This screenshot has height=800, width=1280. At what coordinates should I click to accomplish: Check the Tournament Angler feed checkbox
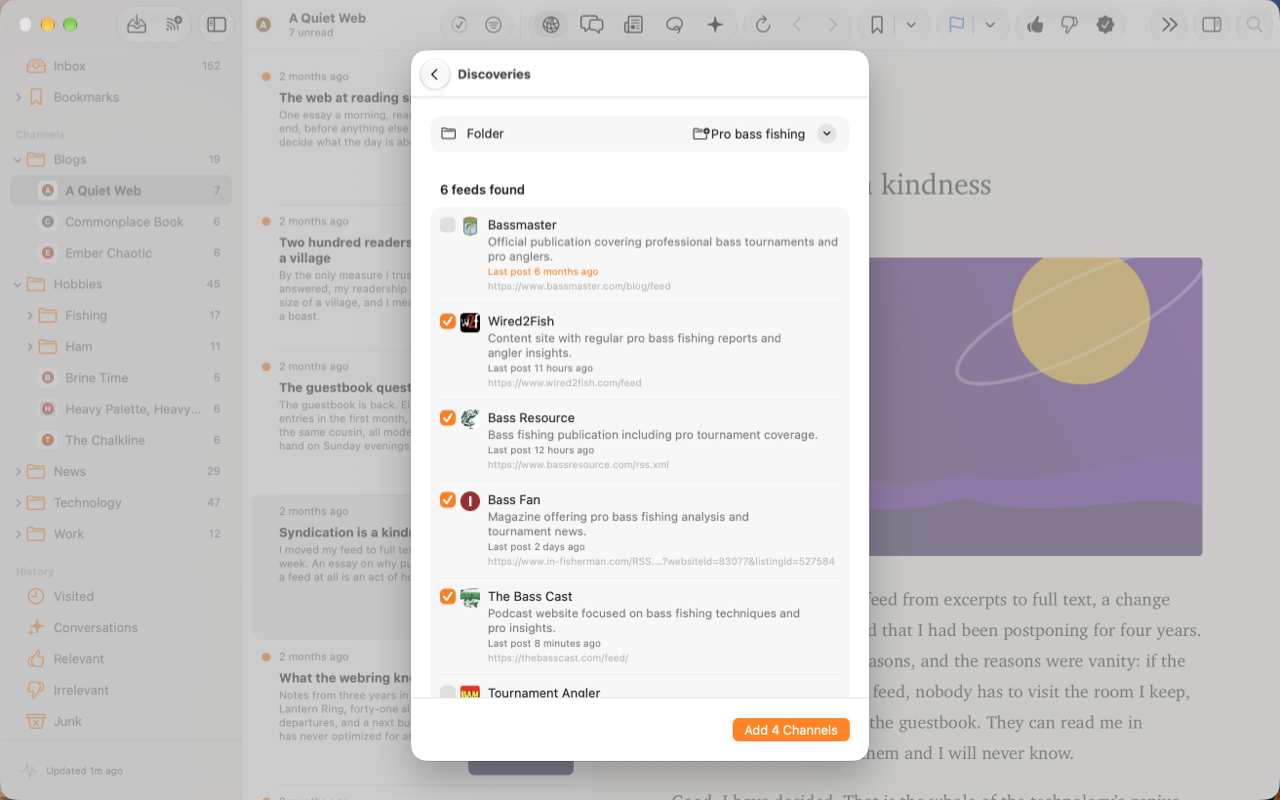coord(448,692)
